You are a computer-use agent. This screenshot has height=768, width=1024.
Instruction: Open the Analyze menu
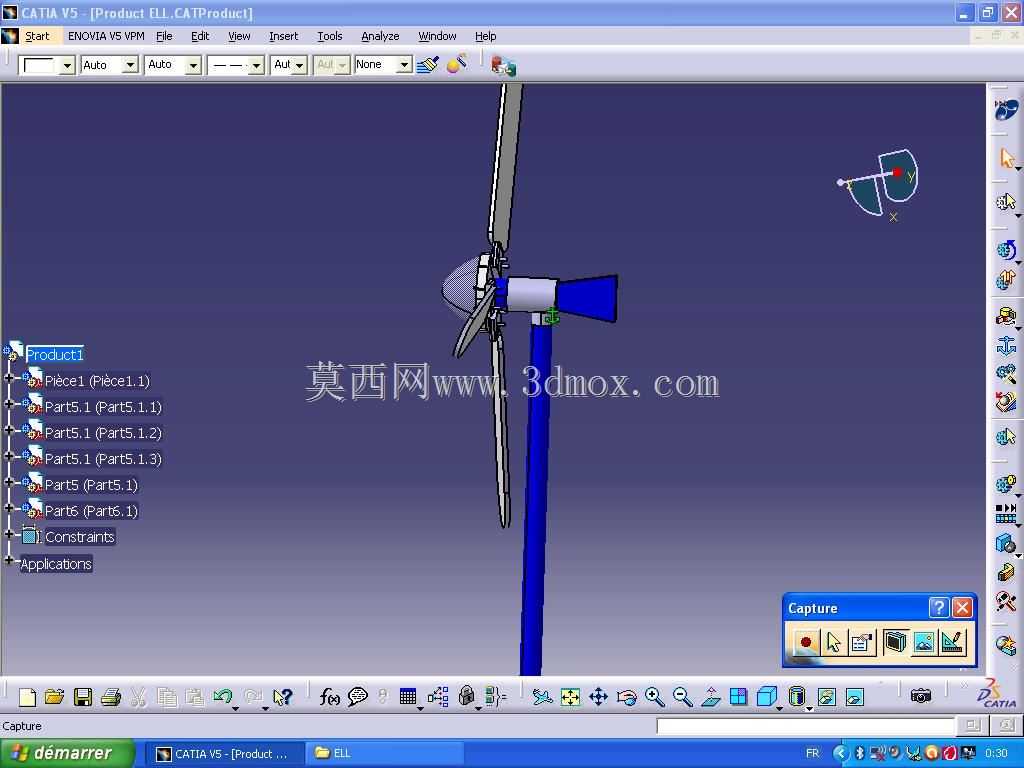[x=380, y=36]
